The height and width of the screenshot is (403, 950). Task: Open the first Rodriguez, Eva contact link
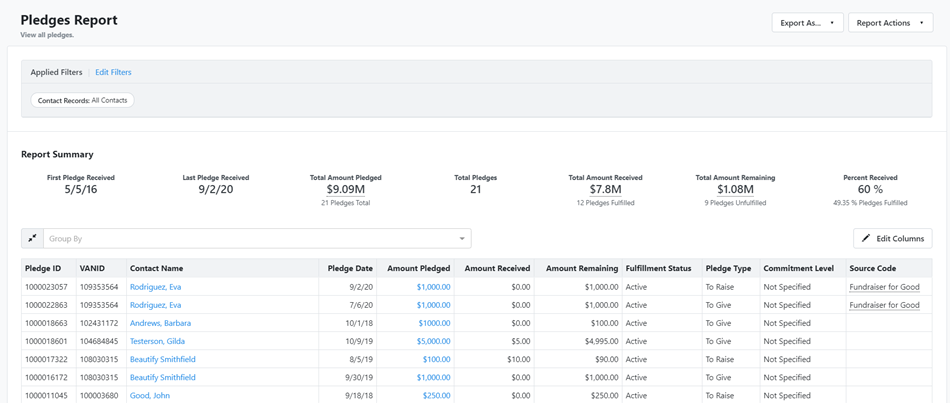(155, 287)
